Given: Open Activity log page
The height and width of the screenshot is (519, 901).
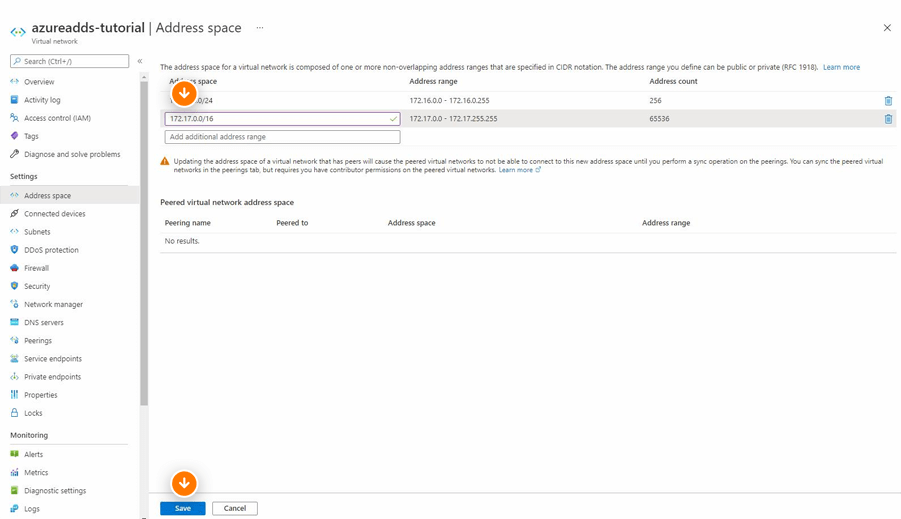Looking at the screenshot, I should point(42,100).
